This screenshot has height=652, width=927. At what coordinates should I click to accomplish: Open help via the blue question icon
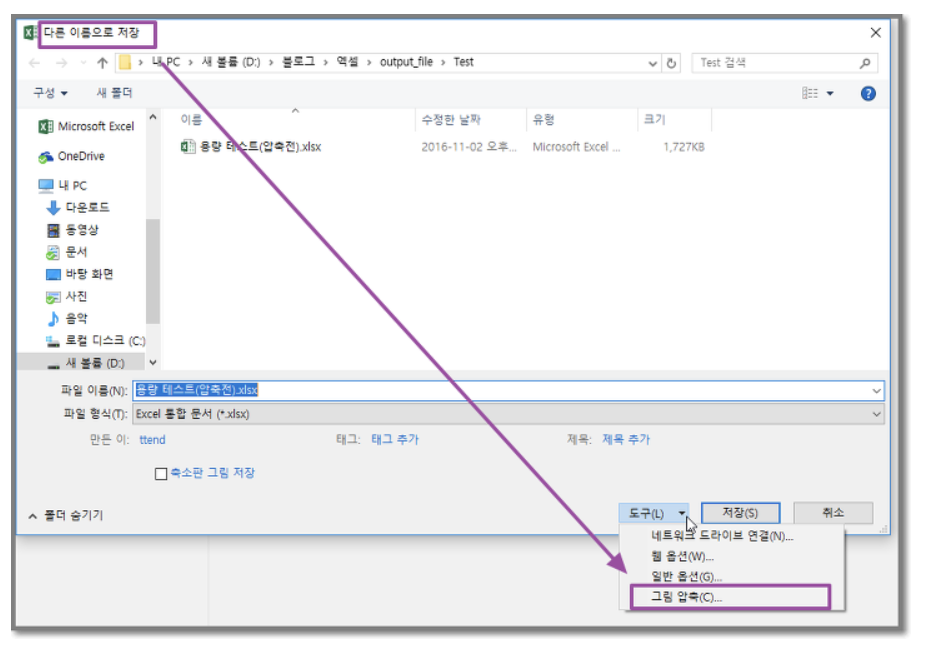click(x=868, y=93)
